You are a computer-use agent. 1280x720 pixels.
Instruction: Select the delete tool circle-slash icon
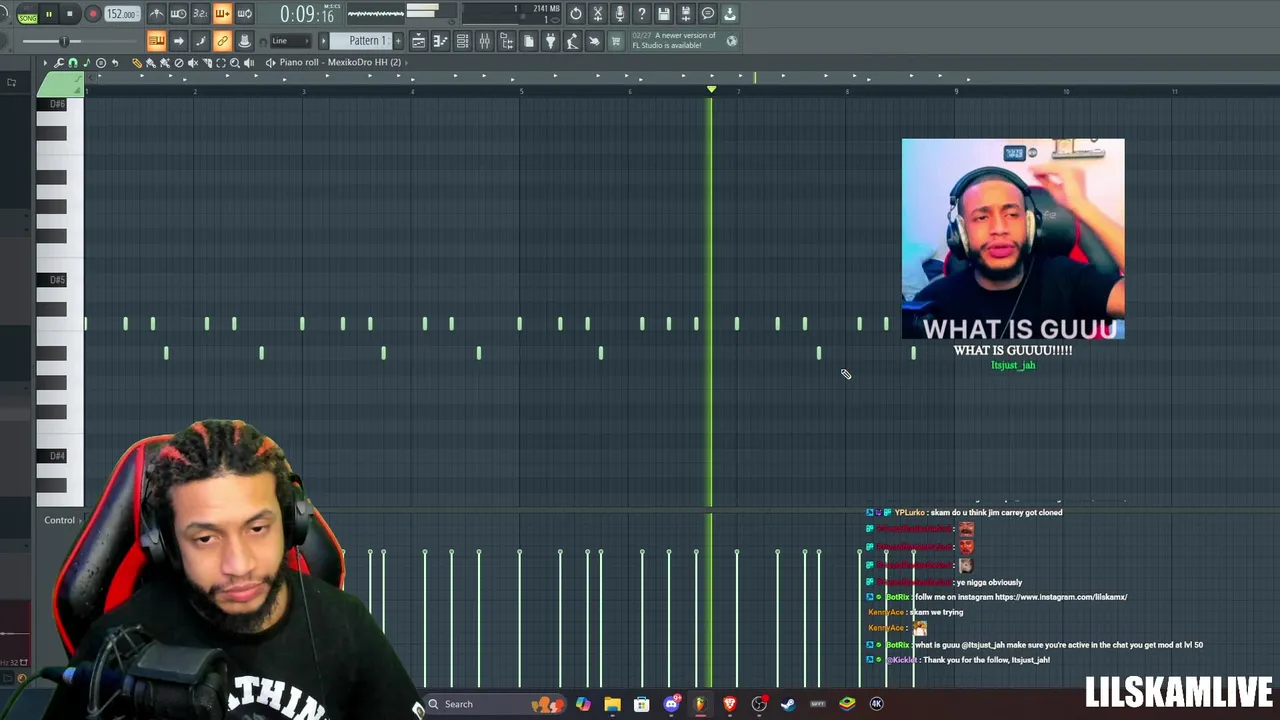pos(179,63)
